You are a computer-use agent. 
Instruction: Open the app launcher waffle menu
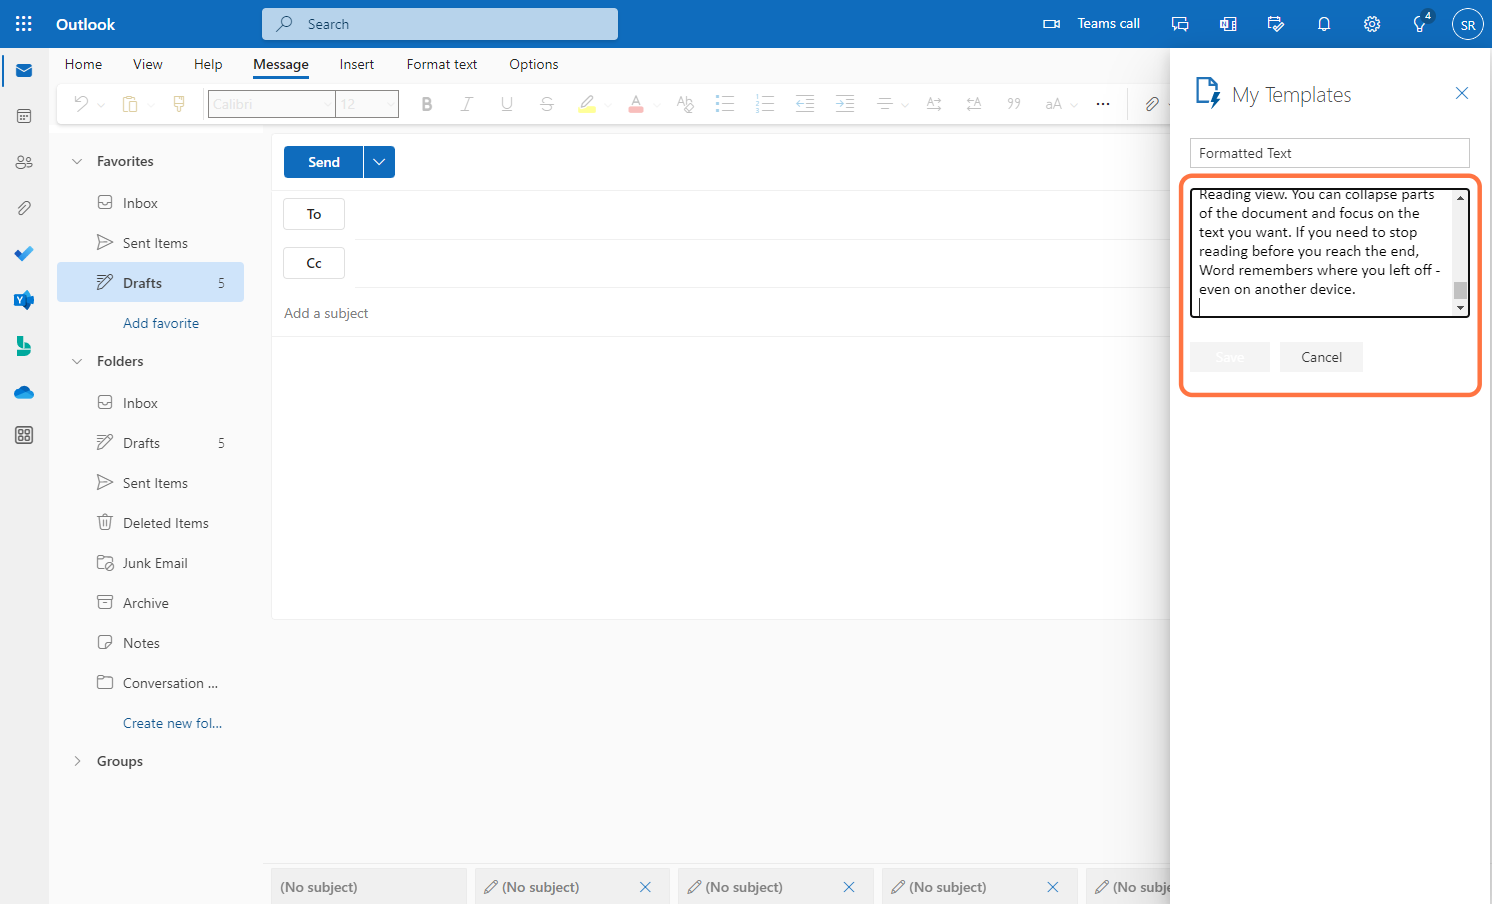[x=24, y=24]
